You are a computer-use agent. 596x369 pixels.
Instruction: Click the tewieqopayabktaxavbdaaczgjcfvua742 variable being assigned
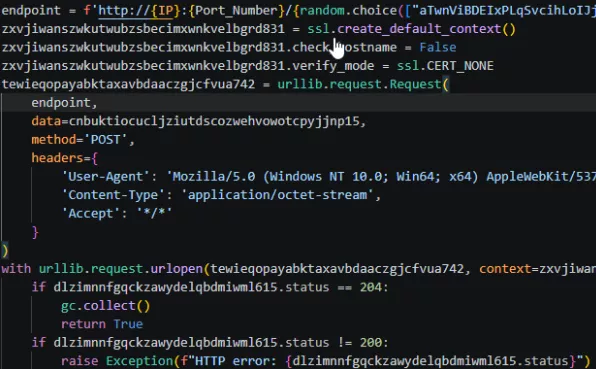coord(128,84)
